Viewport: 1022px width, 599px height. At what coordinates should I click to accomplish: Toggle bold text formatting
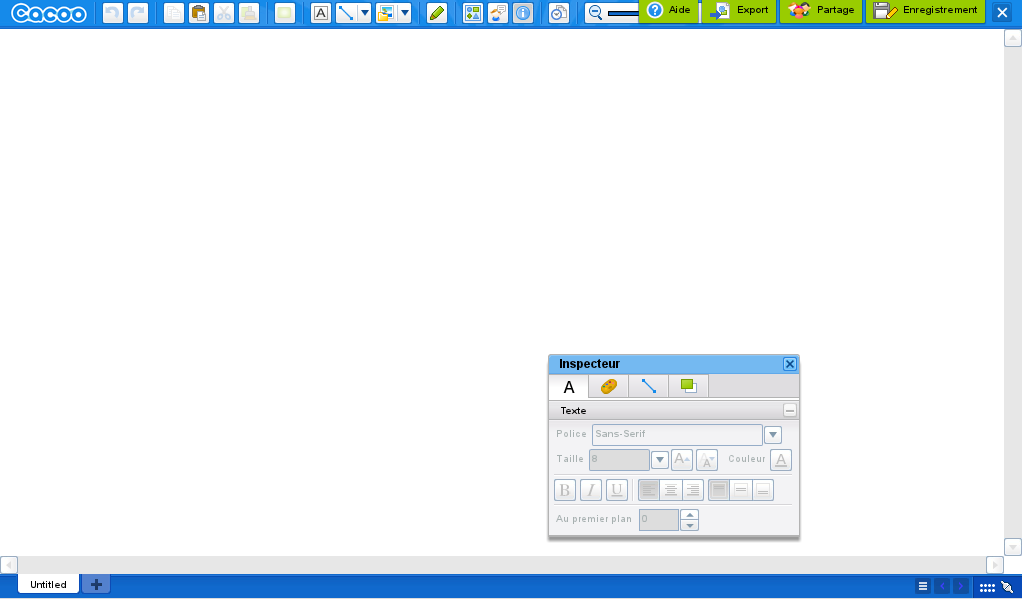(565, 490)
